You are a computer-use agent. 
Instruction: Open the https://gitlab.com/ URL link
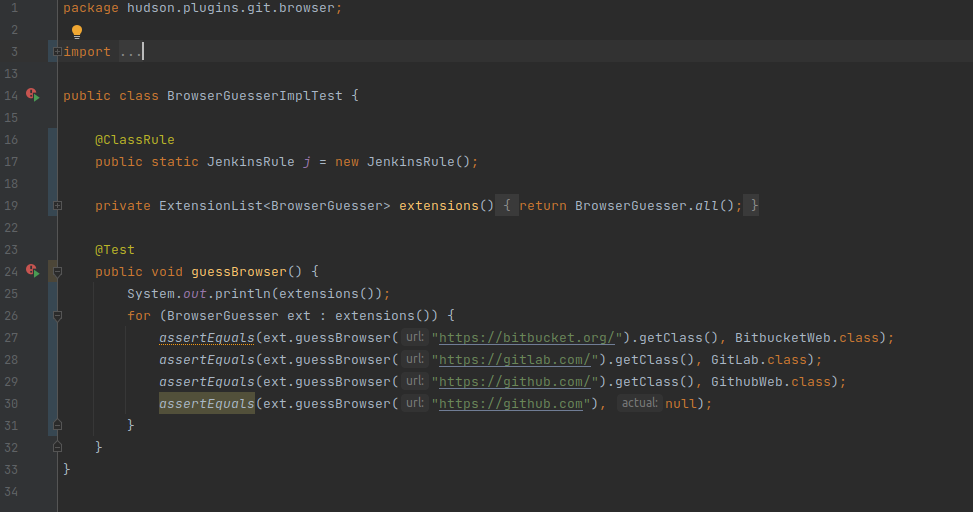point(514,360)
